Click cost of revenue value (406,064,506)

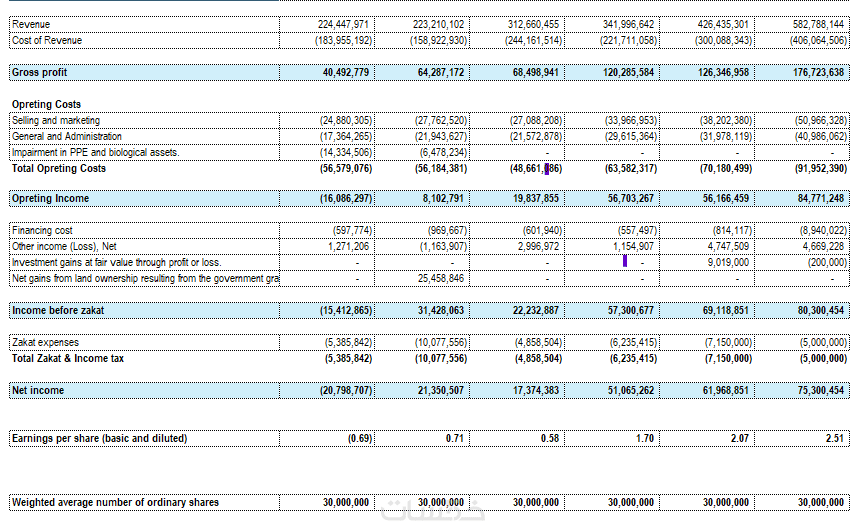(818, 40)
